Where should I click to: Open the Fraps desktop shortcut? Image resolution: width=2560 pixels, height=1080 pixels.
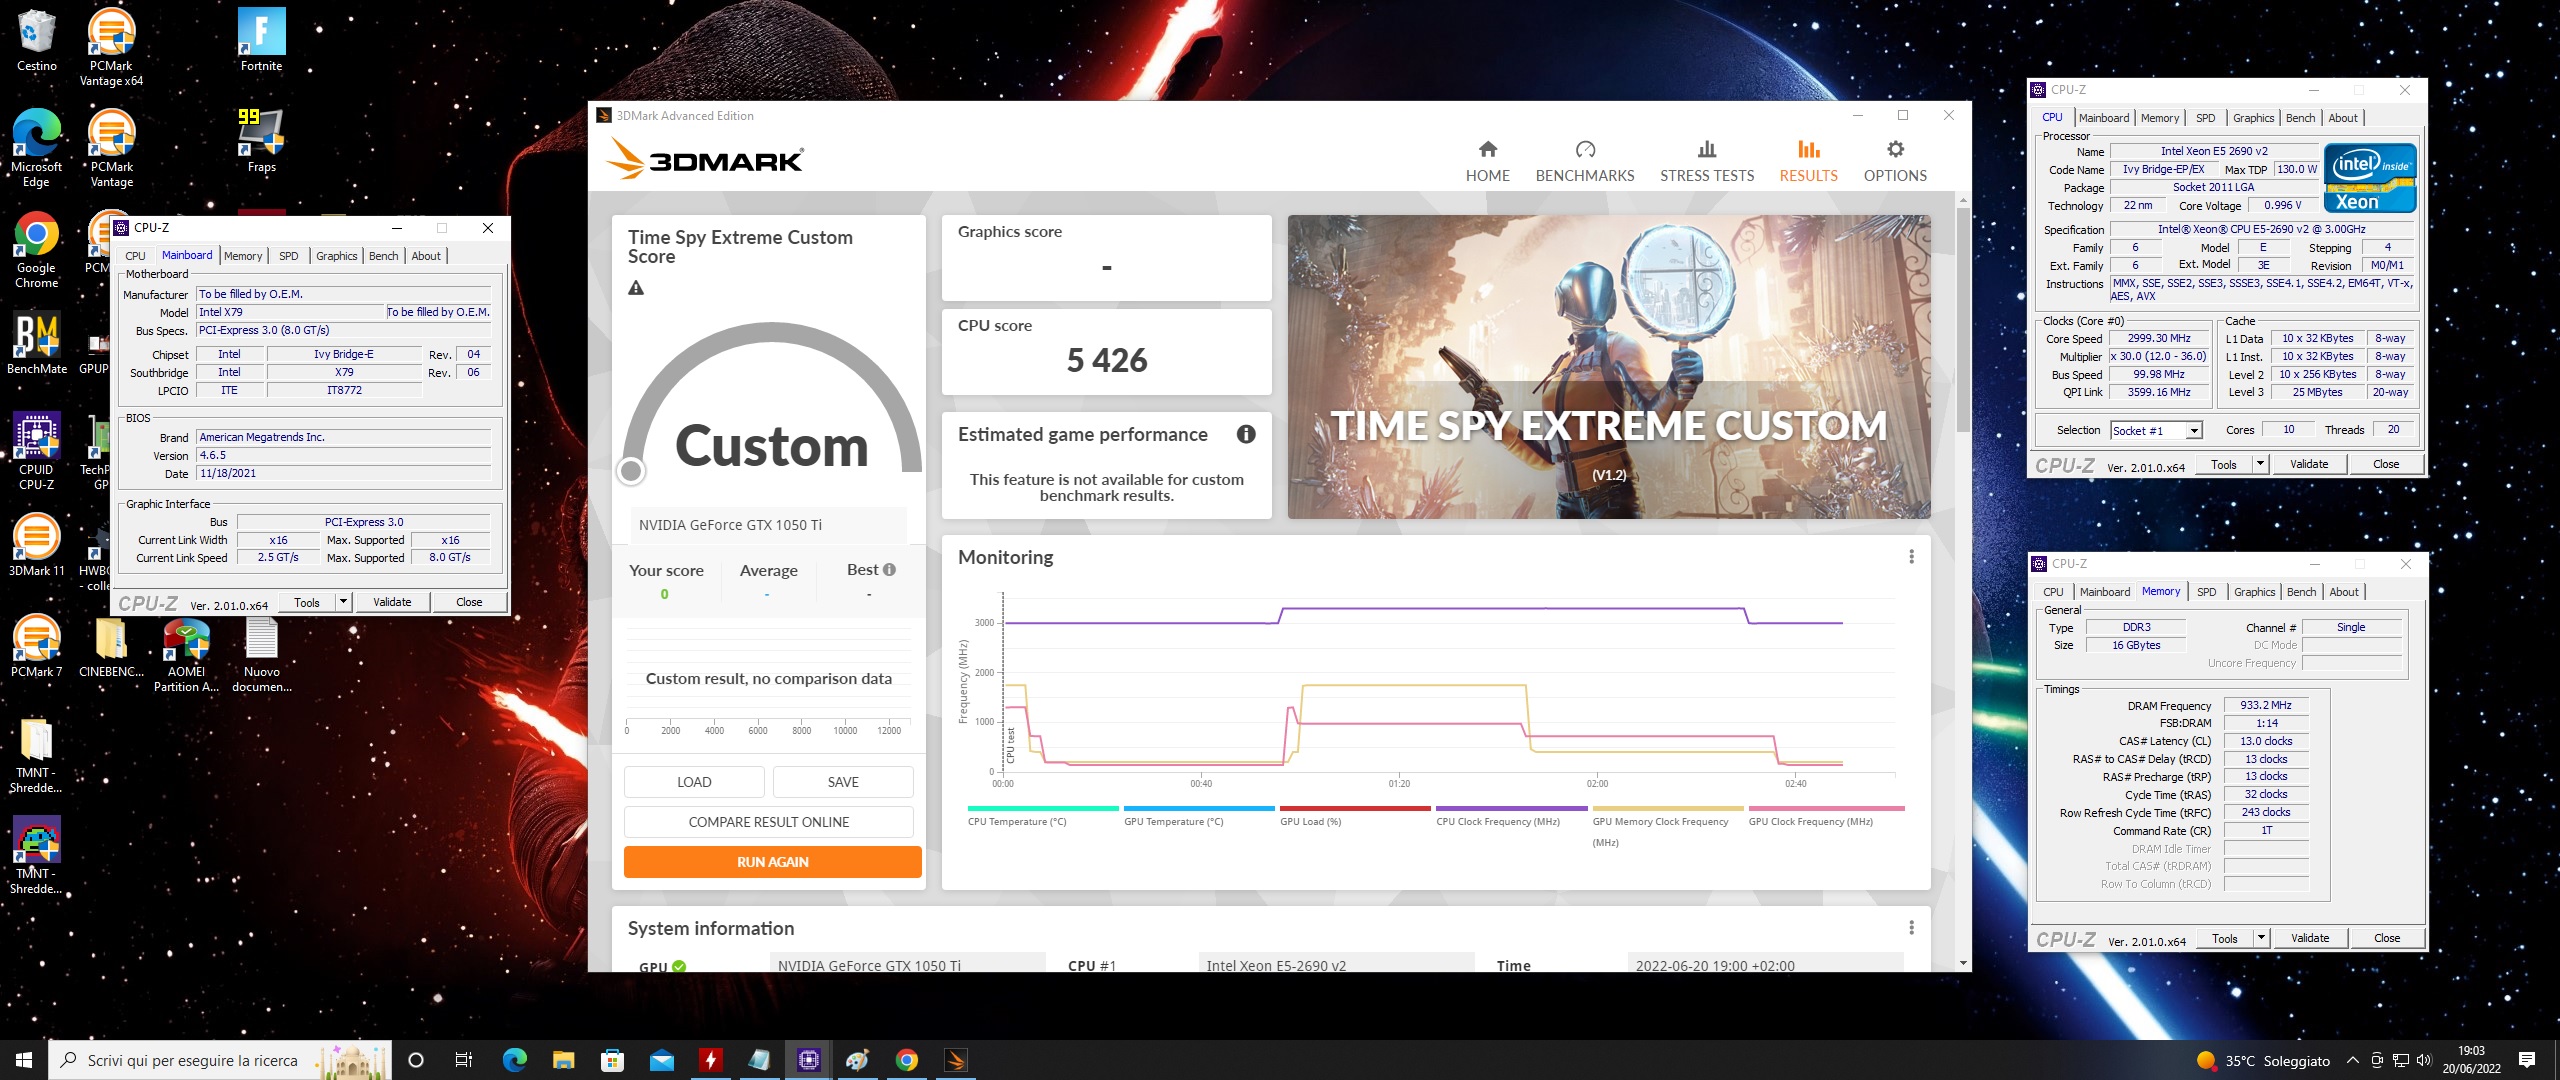[x=261, y=141]
